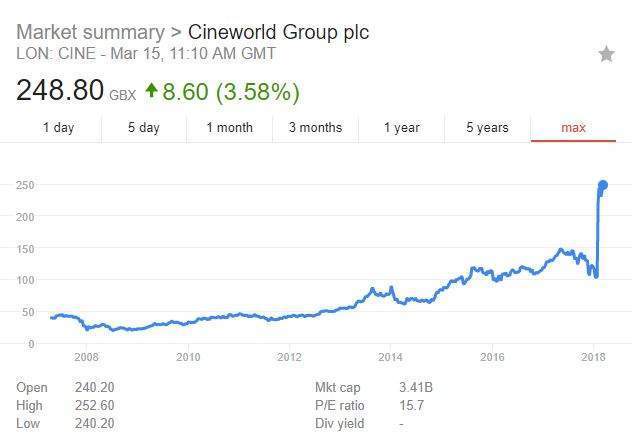Click the High value 252.60

(93, 405)
